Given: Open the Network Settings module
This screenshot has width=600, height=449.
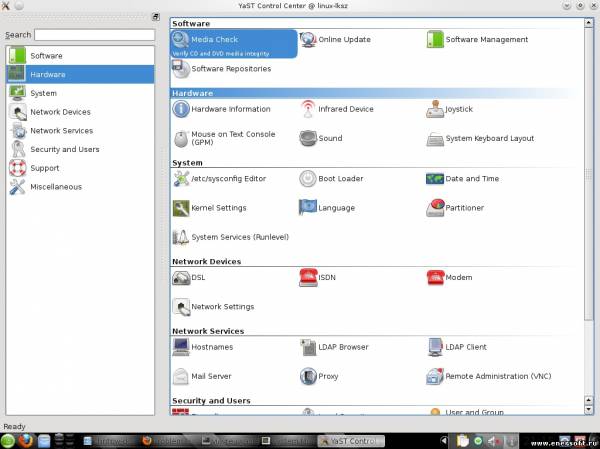Looking at the screenshot, I should pos(213,307).
